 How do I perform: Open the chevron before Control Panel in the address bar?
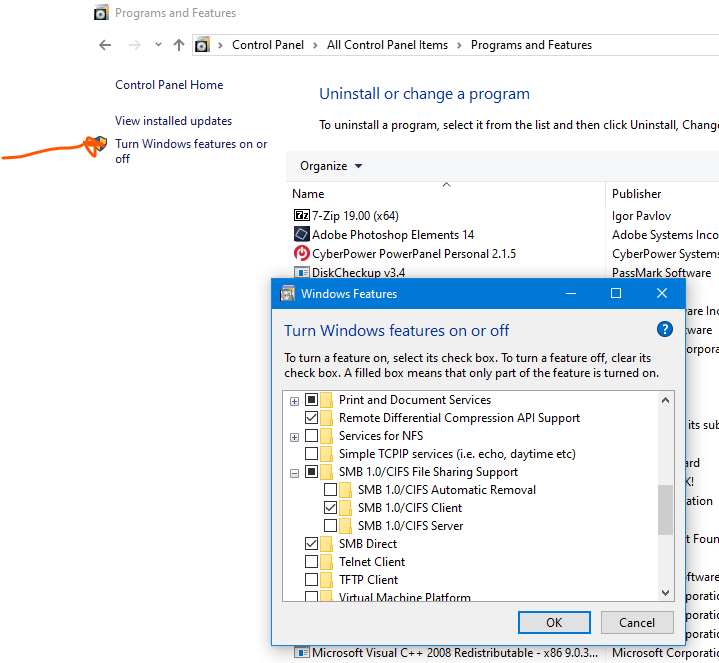(221, 45)
